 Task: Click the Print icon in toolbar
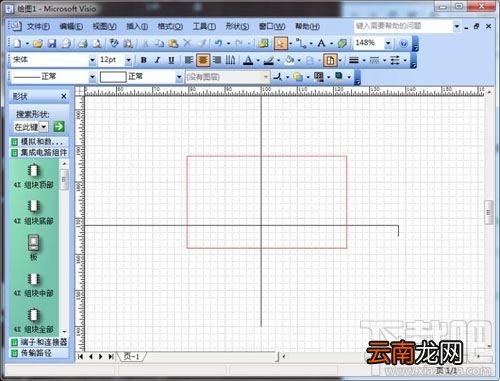(x=83, y=43)
